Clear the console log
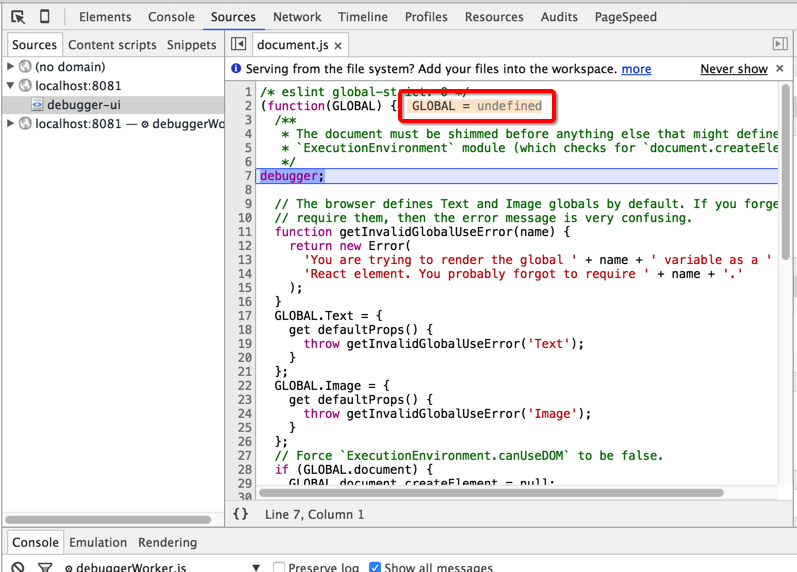797x572 pixels. pos(18,567)
